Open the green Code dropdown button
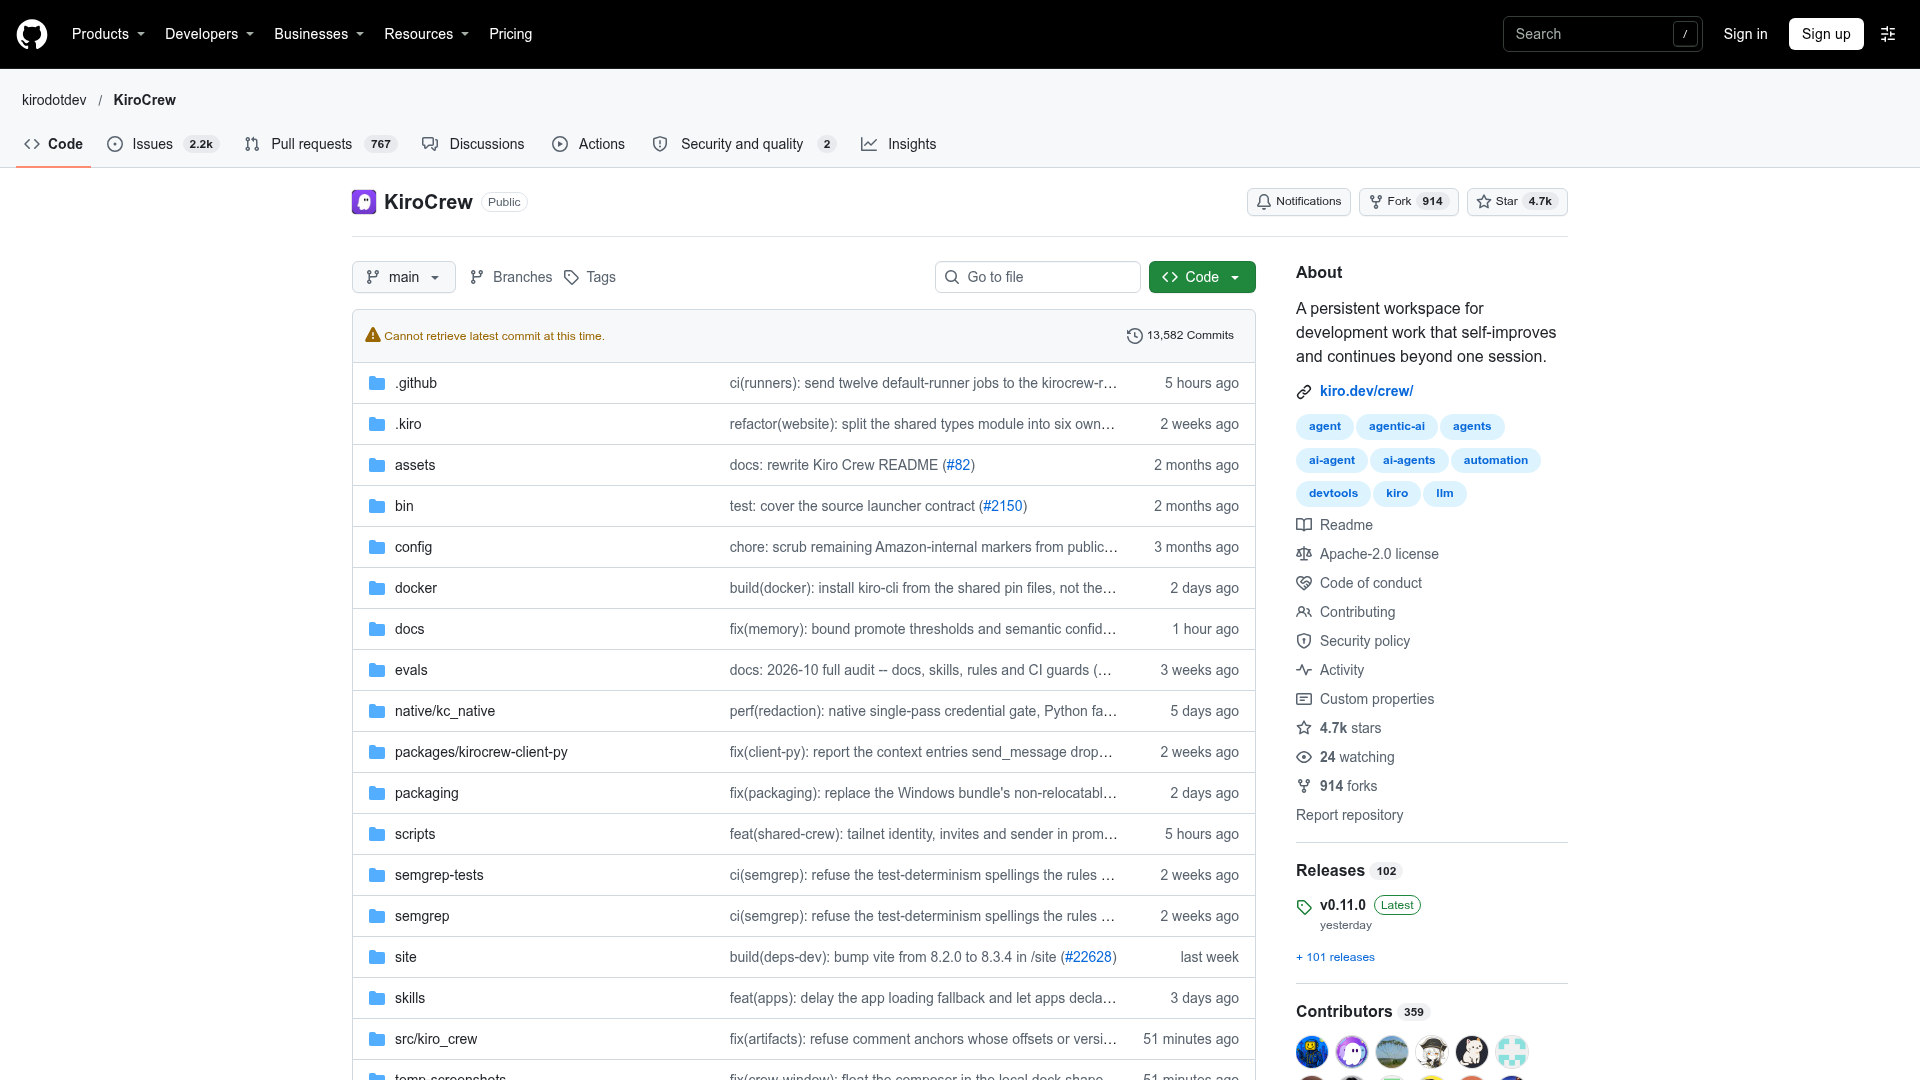The image size is (1920, 1080). point(1202,277)
